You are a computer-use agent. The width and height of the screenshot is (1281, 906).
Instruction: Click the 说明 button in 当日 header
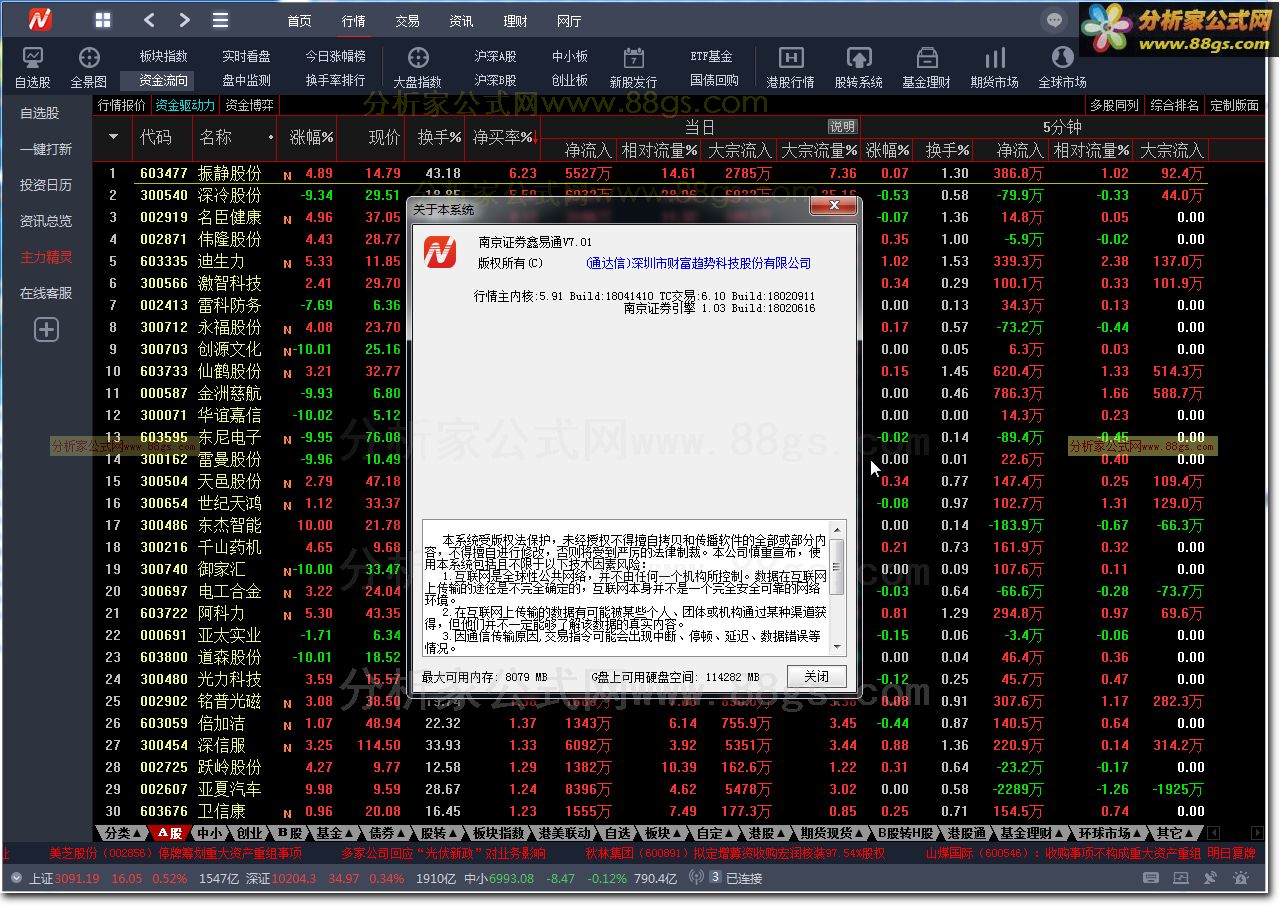pyautogui.click(x=842, y=127)
